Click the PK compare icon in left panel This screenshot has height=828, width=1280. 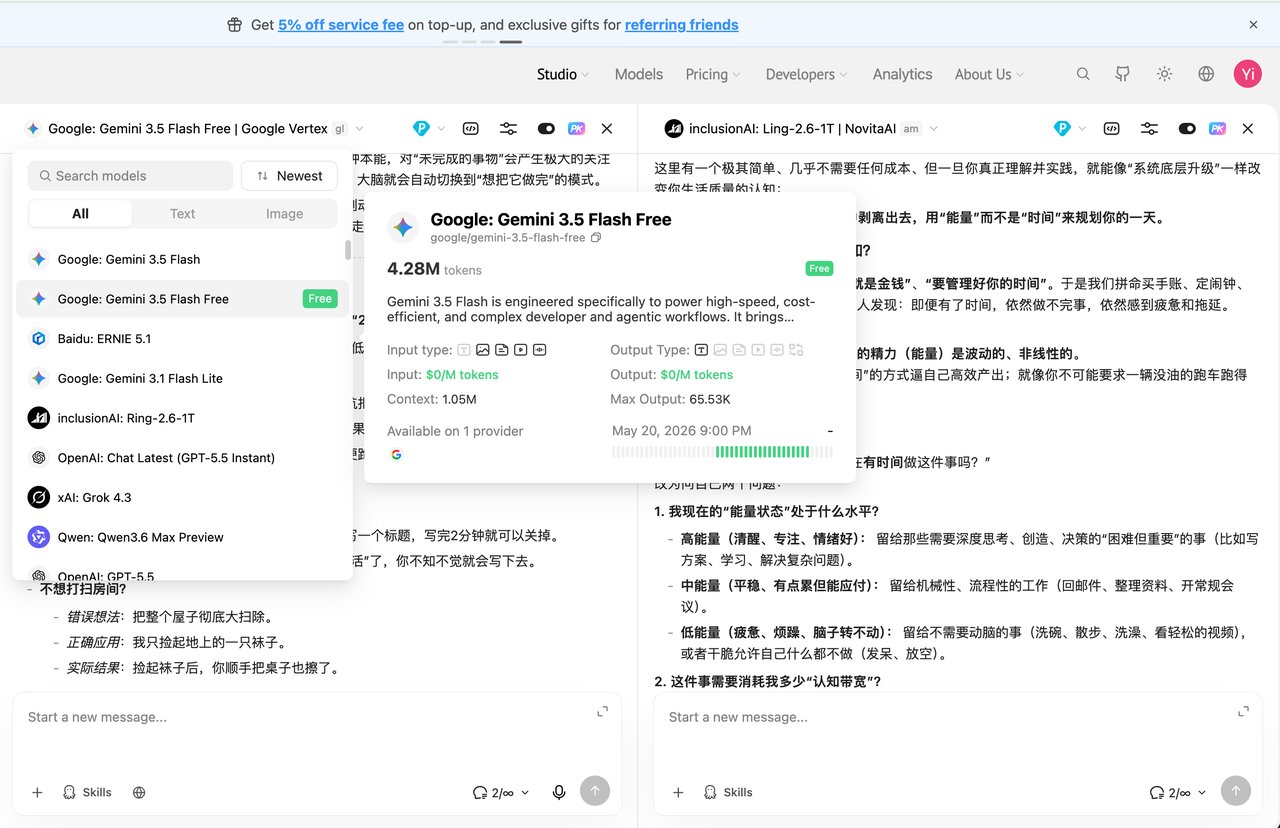tap(576, 128)
